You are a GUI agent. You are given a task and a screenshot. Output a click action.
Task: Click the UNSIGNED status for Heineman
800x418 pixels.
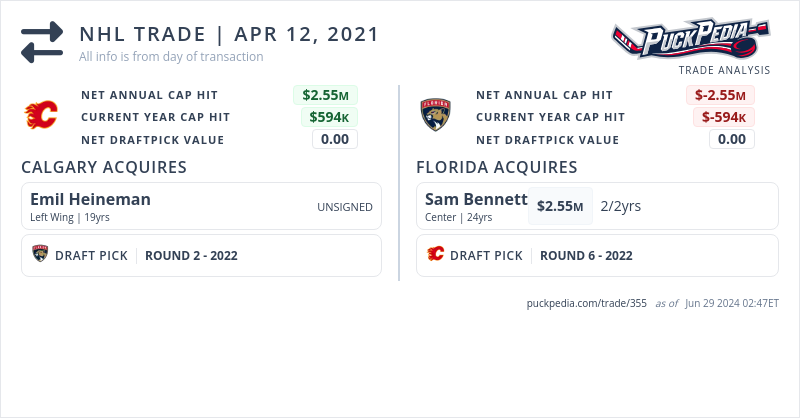[x=345, y=207]
